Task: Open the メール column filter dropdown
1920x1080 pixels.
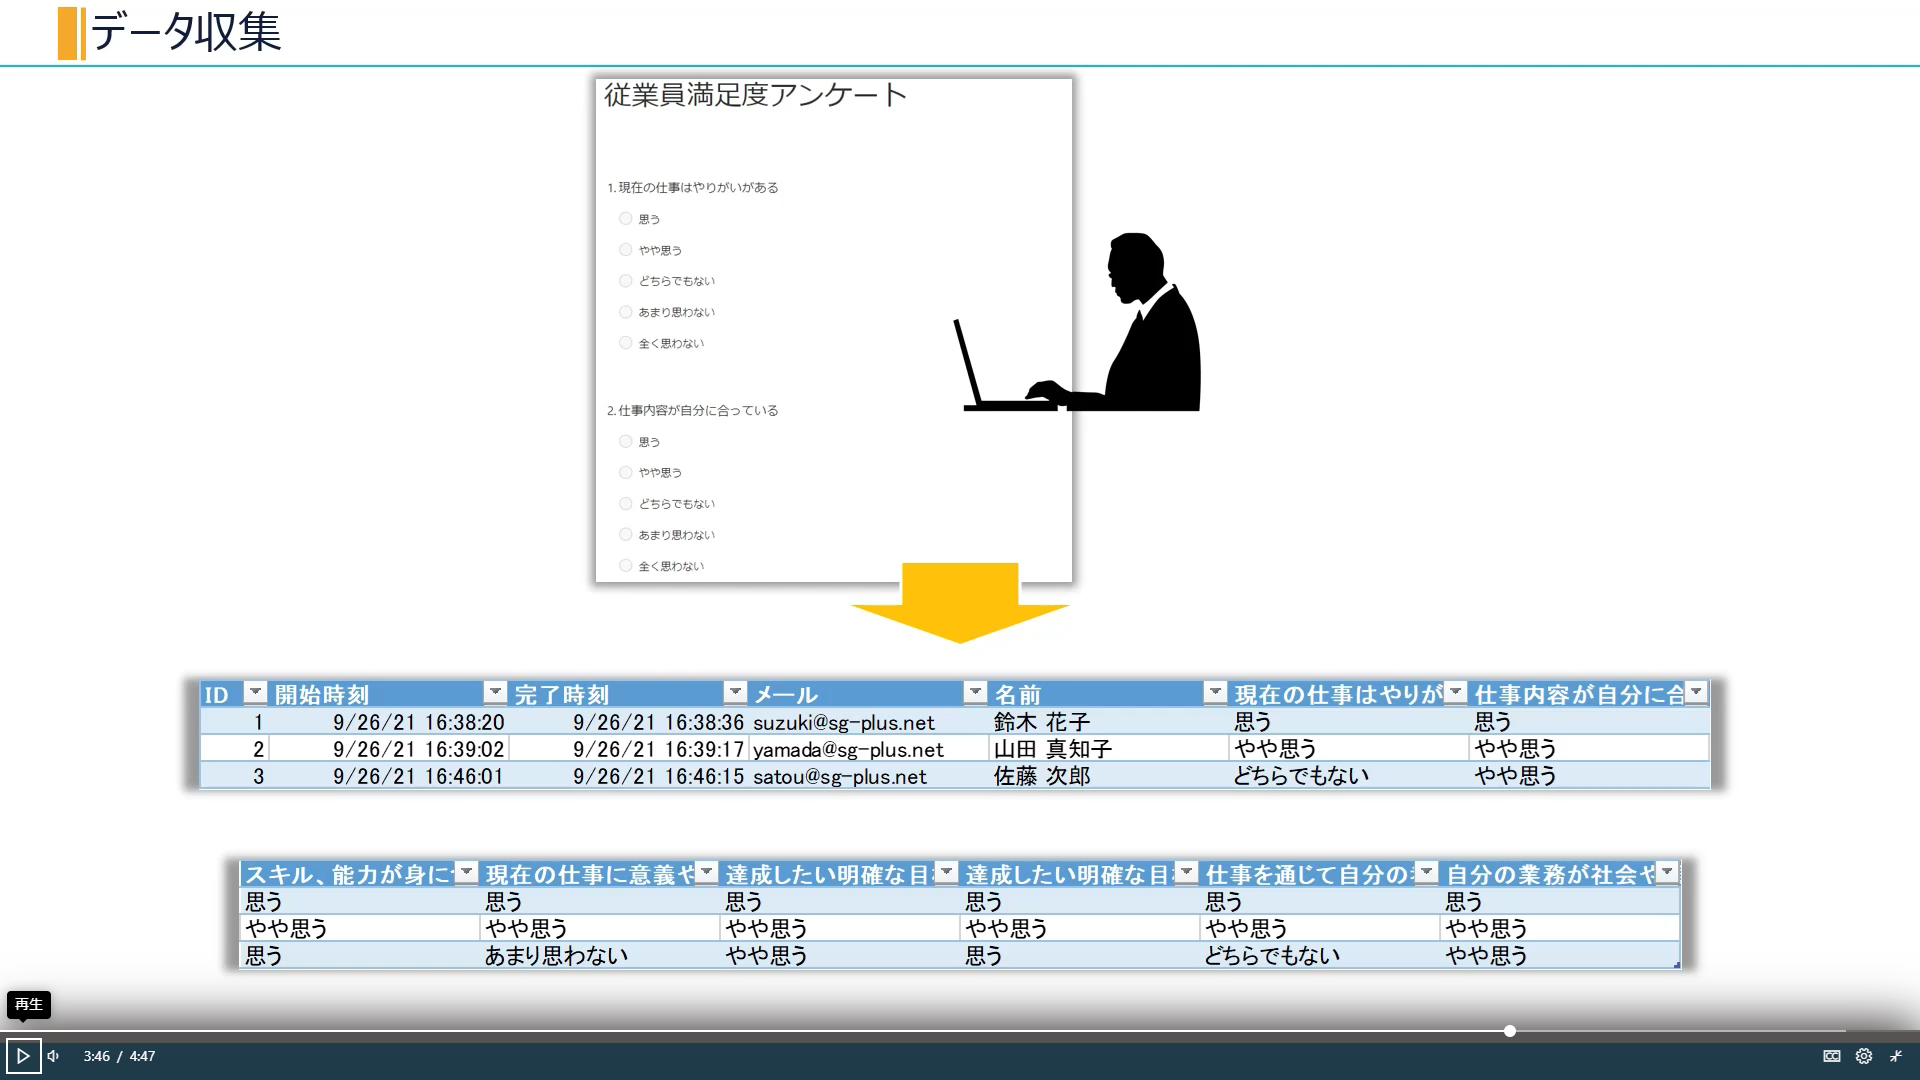Action: 975,691
